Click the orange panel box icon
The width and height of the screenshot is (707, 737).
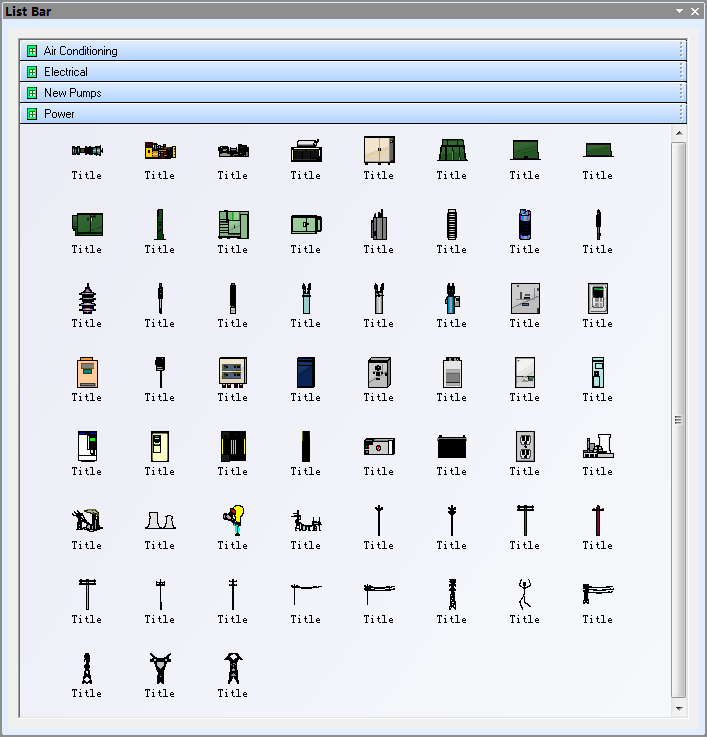pyautogui.click(x=86, y=372)
